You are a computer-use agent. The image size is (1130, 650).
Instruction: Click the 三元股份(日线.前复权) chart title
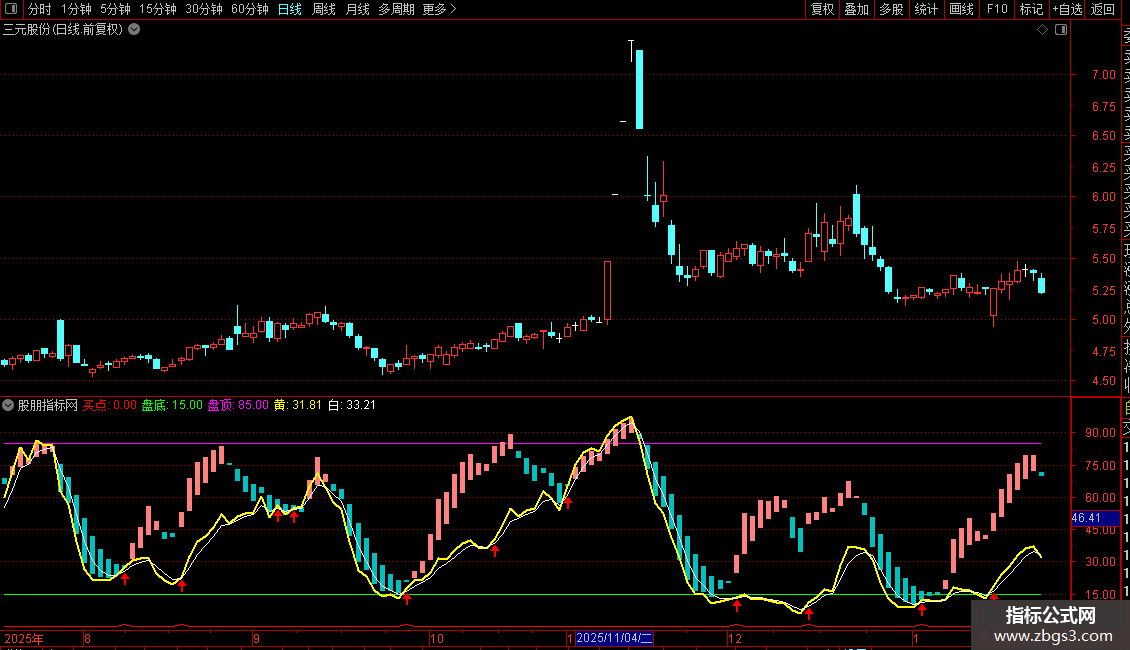click(x=63, y=30)
